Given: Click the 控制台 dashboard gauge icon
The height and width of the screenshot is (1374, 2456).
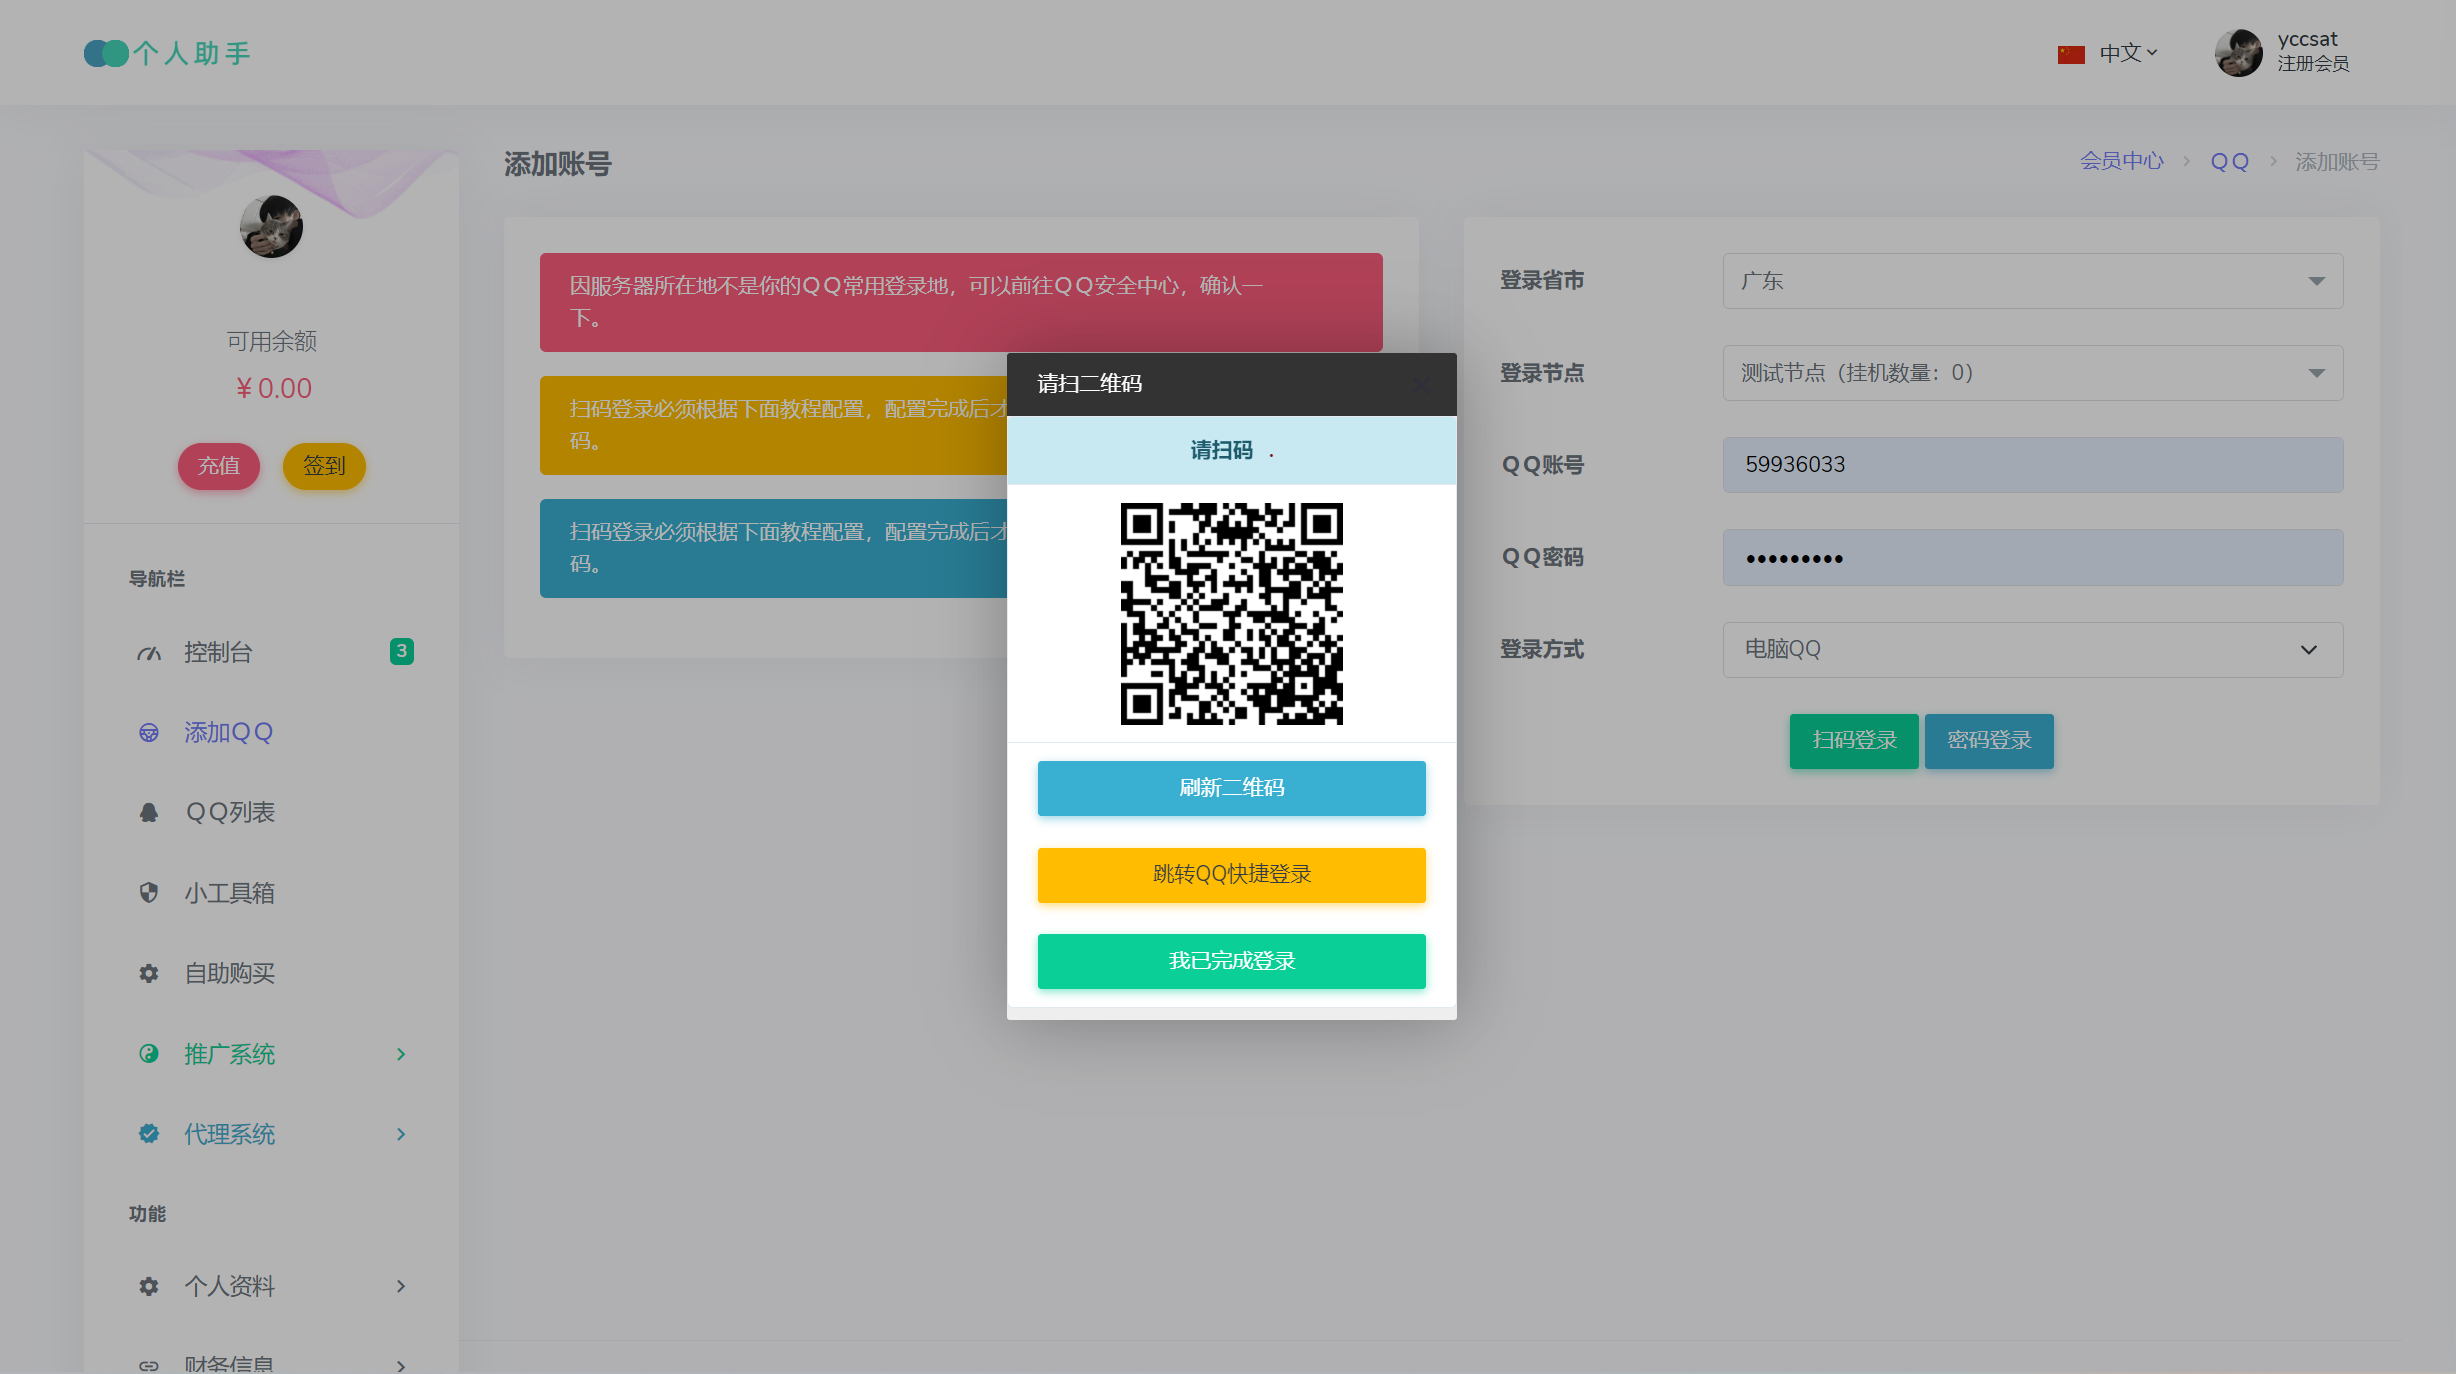Looking at the screenshot, I should click(x=149, y=653).
